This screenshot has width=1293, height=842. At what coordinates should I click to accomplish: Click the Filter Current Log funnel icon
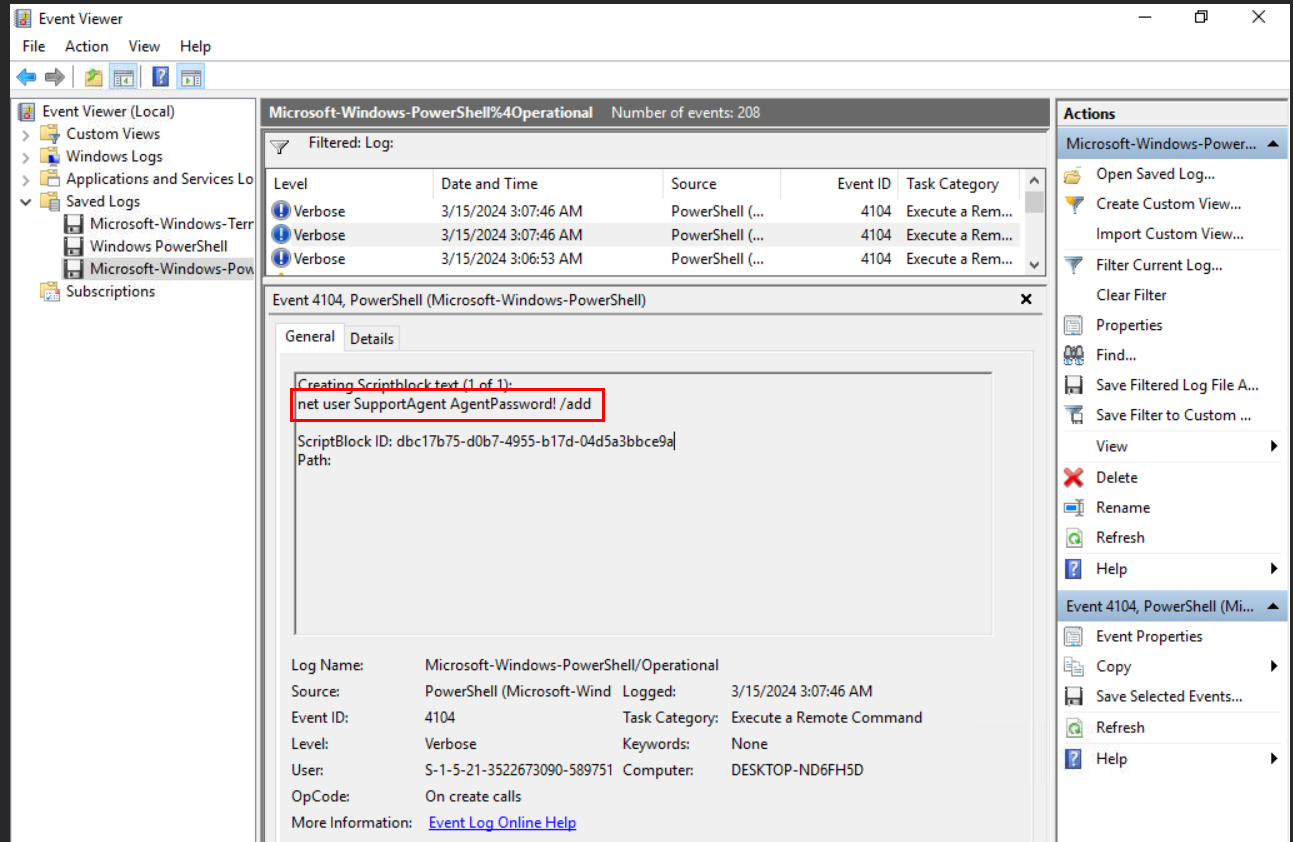pos(1074,265)
